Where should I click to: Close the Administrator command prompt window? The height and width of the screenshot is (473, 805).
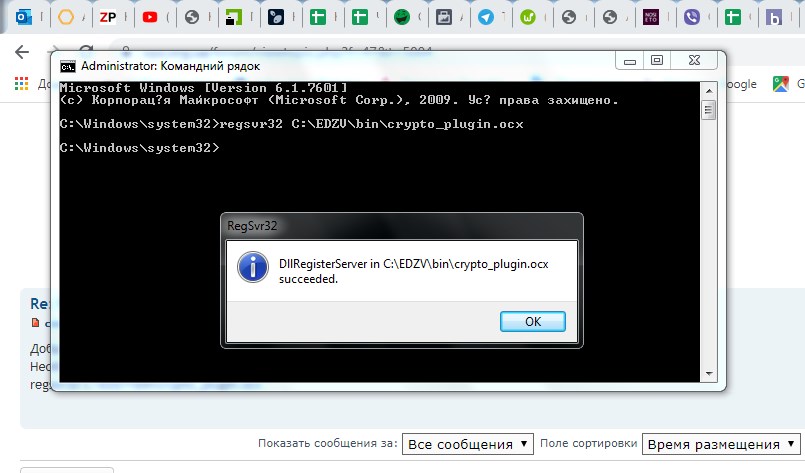695,61
